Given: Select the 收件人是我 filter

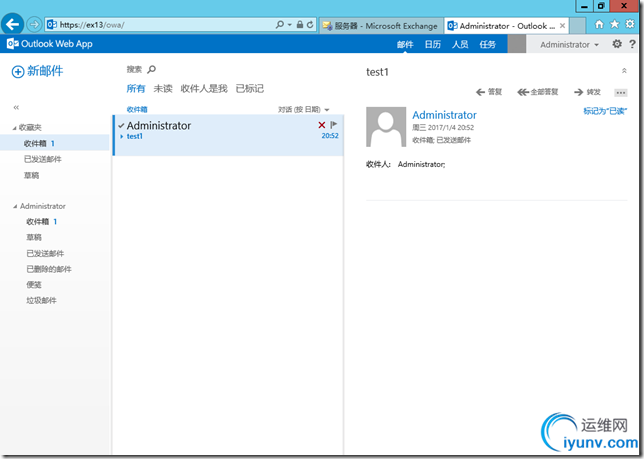Looking at the screenshot, I should pyautogui.click(x=204, y=88).
